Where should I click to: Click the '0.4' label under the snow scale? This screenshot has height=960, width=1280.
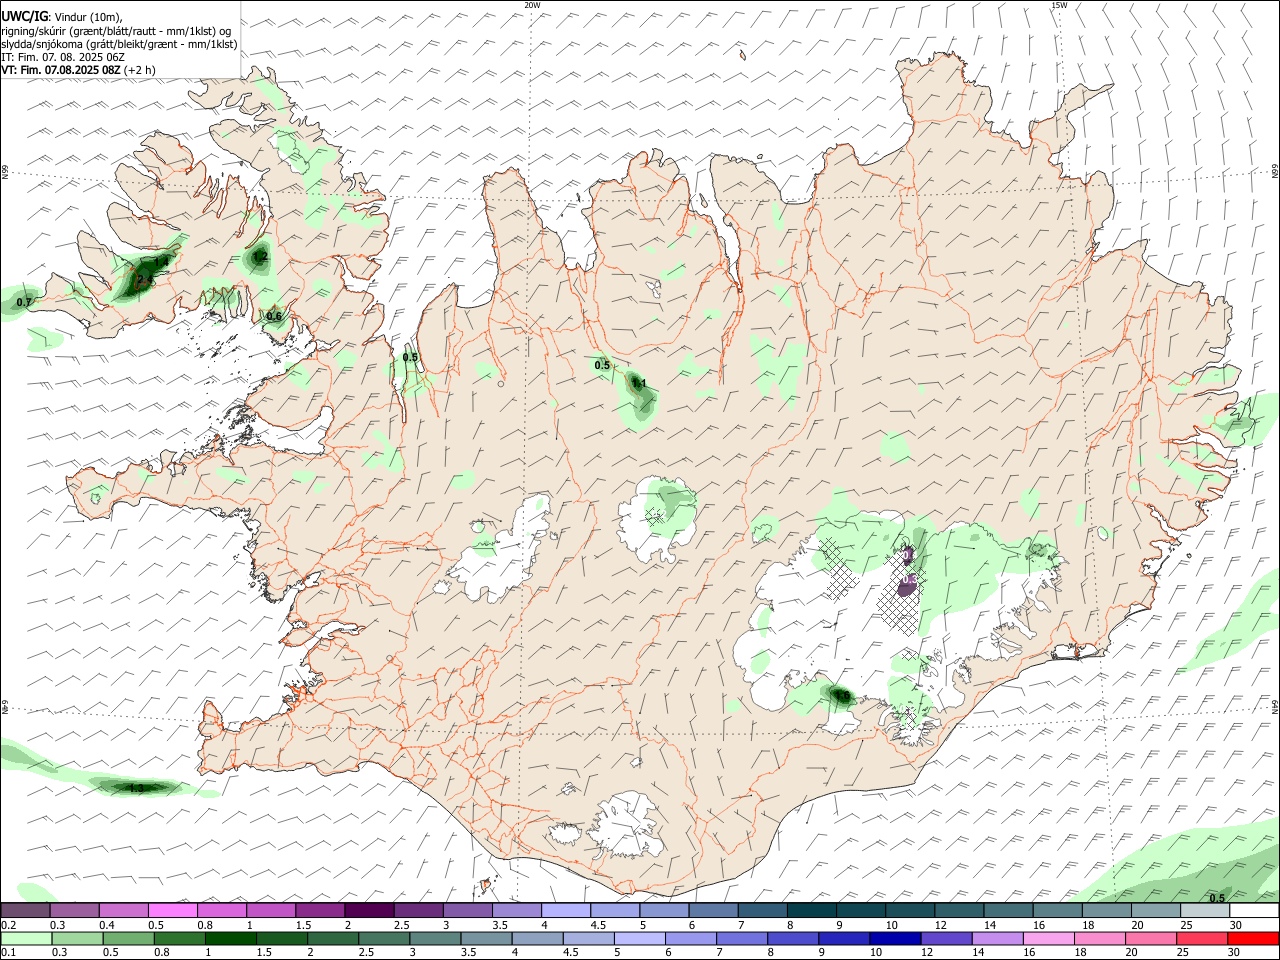tap(107, 925)
